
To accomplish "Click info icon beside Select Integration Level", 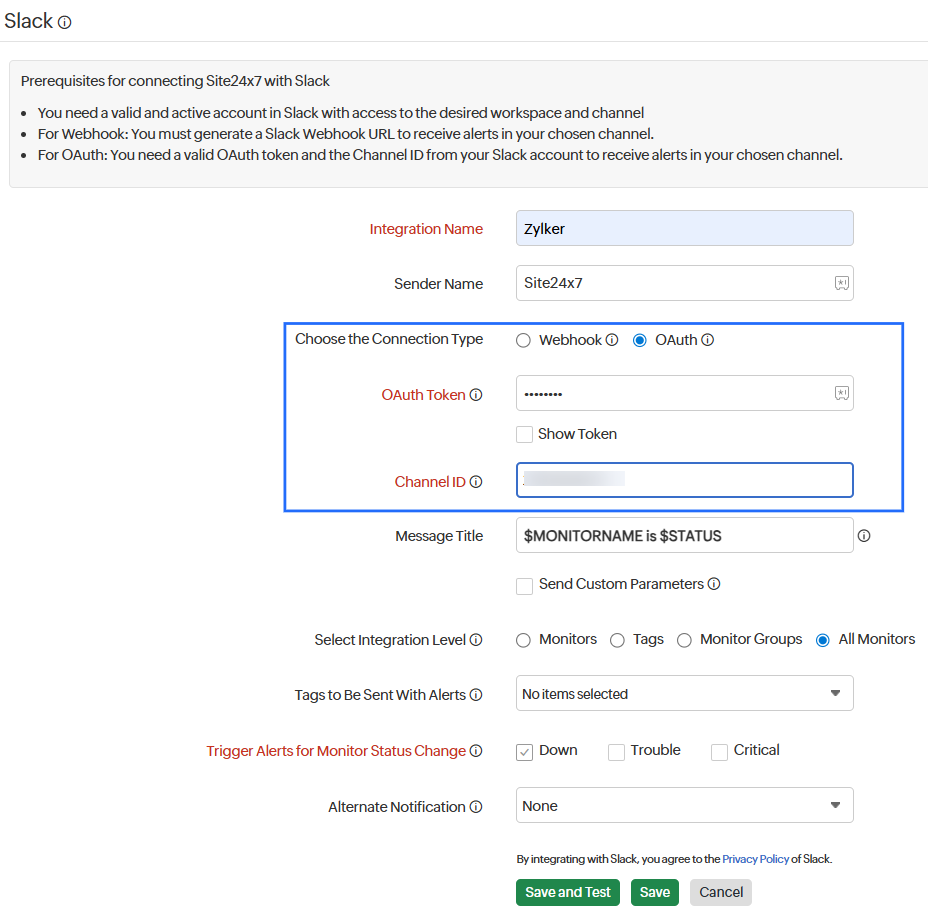I will (x=478, y=639).
